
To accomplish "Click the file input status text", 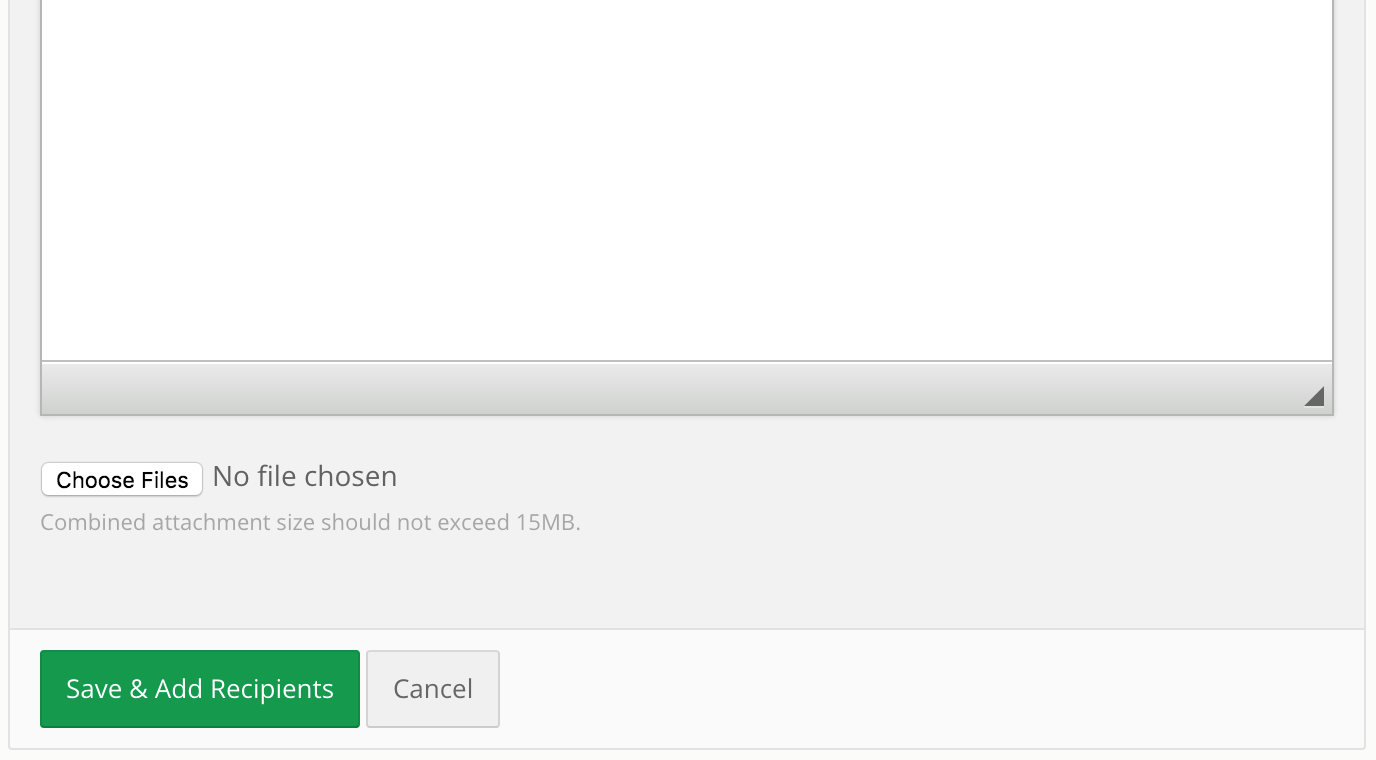I will pyautogui.click(x=305, y=476).
